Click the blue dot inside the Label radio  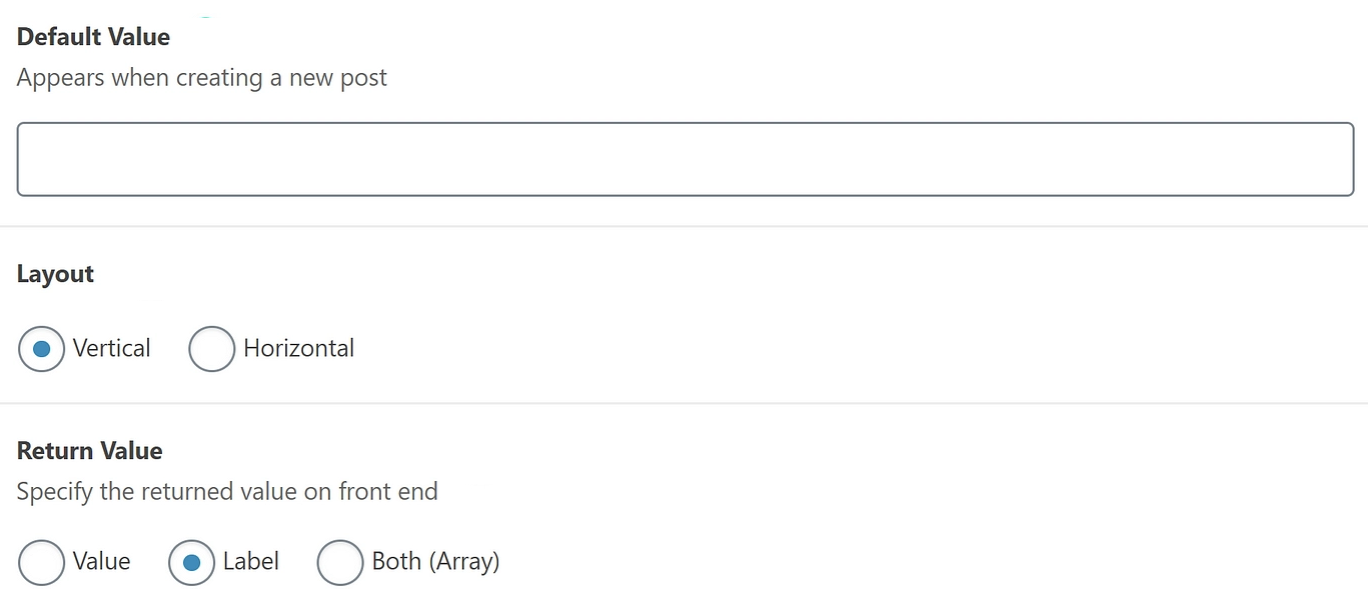coord(191,563)
